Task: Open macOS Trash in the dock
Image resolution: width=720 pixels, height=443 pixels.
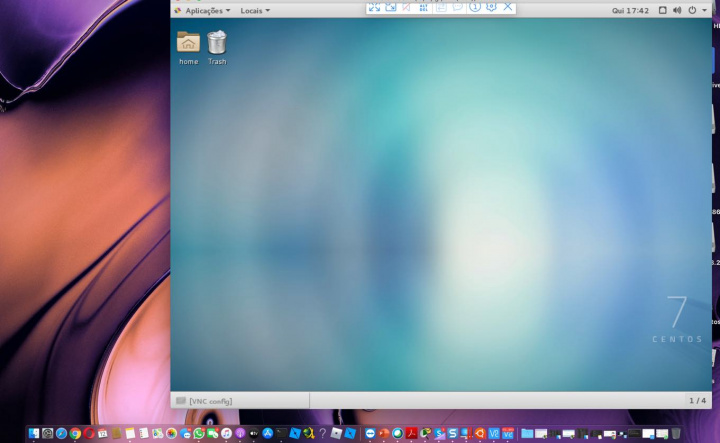Action: tap(676, 433)
